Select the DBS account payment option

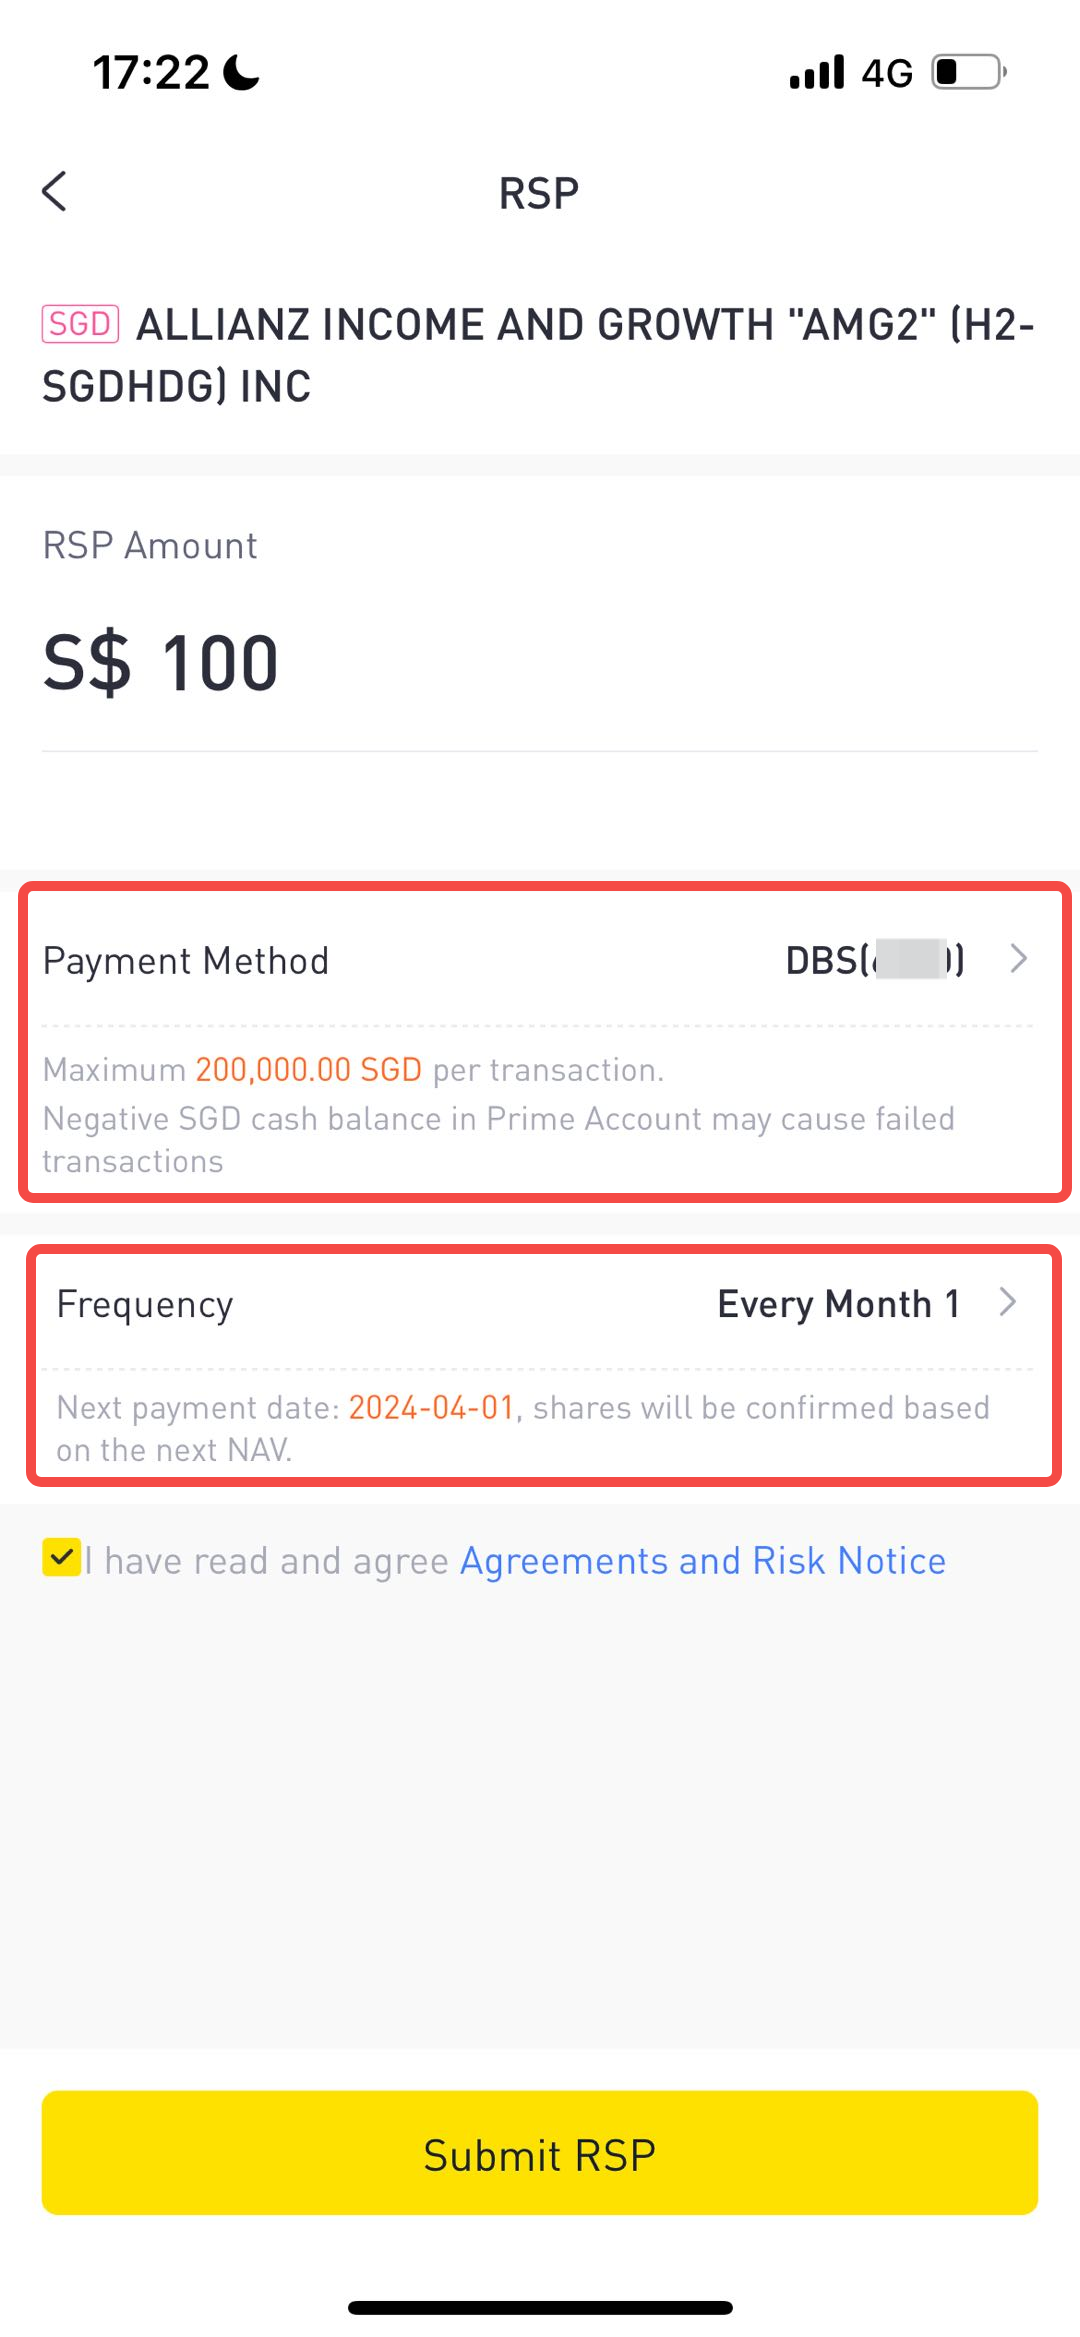(x=874, y=960)
